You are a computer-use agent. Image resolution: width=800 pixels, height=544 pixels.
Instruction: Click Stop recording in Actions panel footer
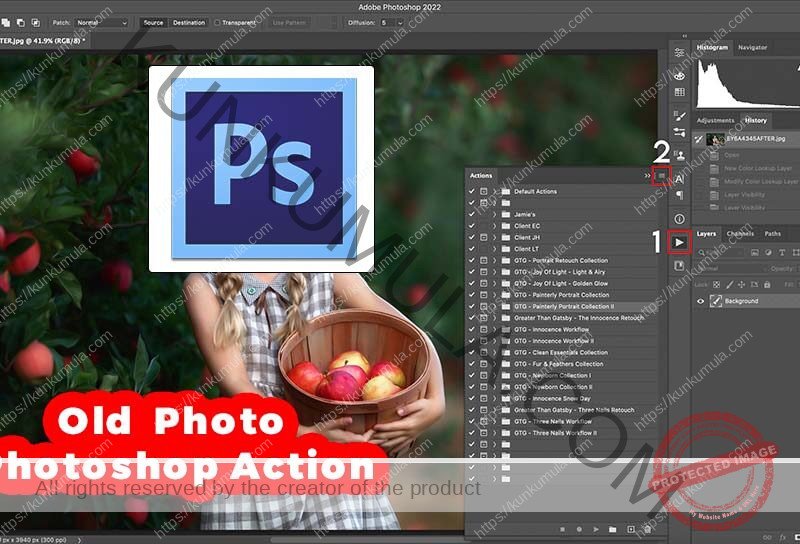click(562, 529)
